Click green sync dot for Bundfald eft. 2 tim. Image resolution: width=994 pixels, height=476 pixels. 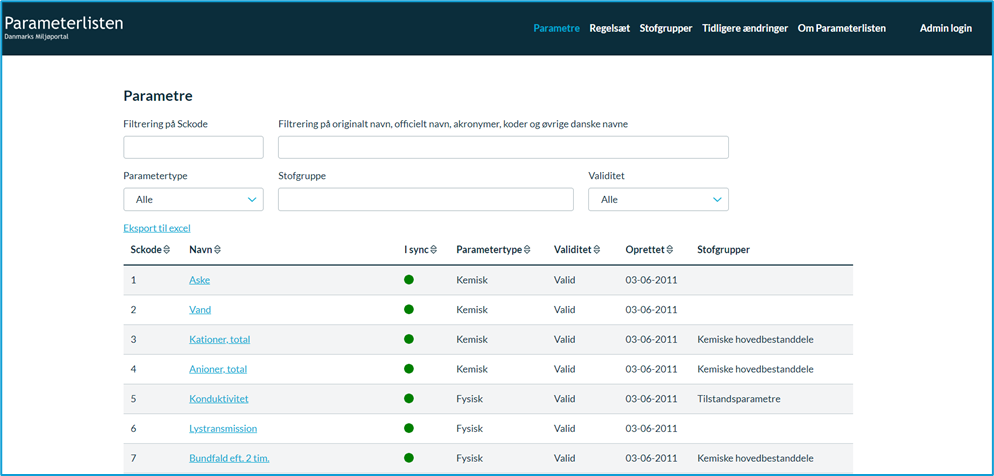point(409,458)
